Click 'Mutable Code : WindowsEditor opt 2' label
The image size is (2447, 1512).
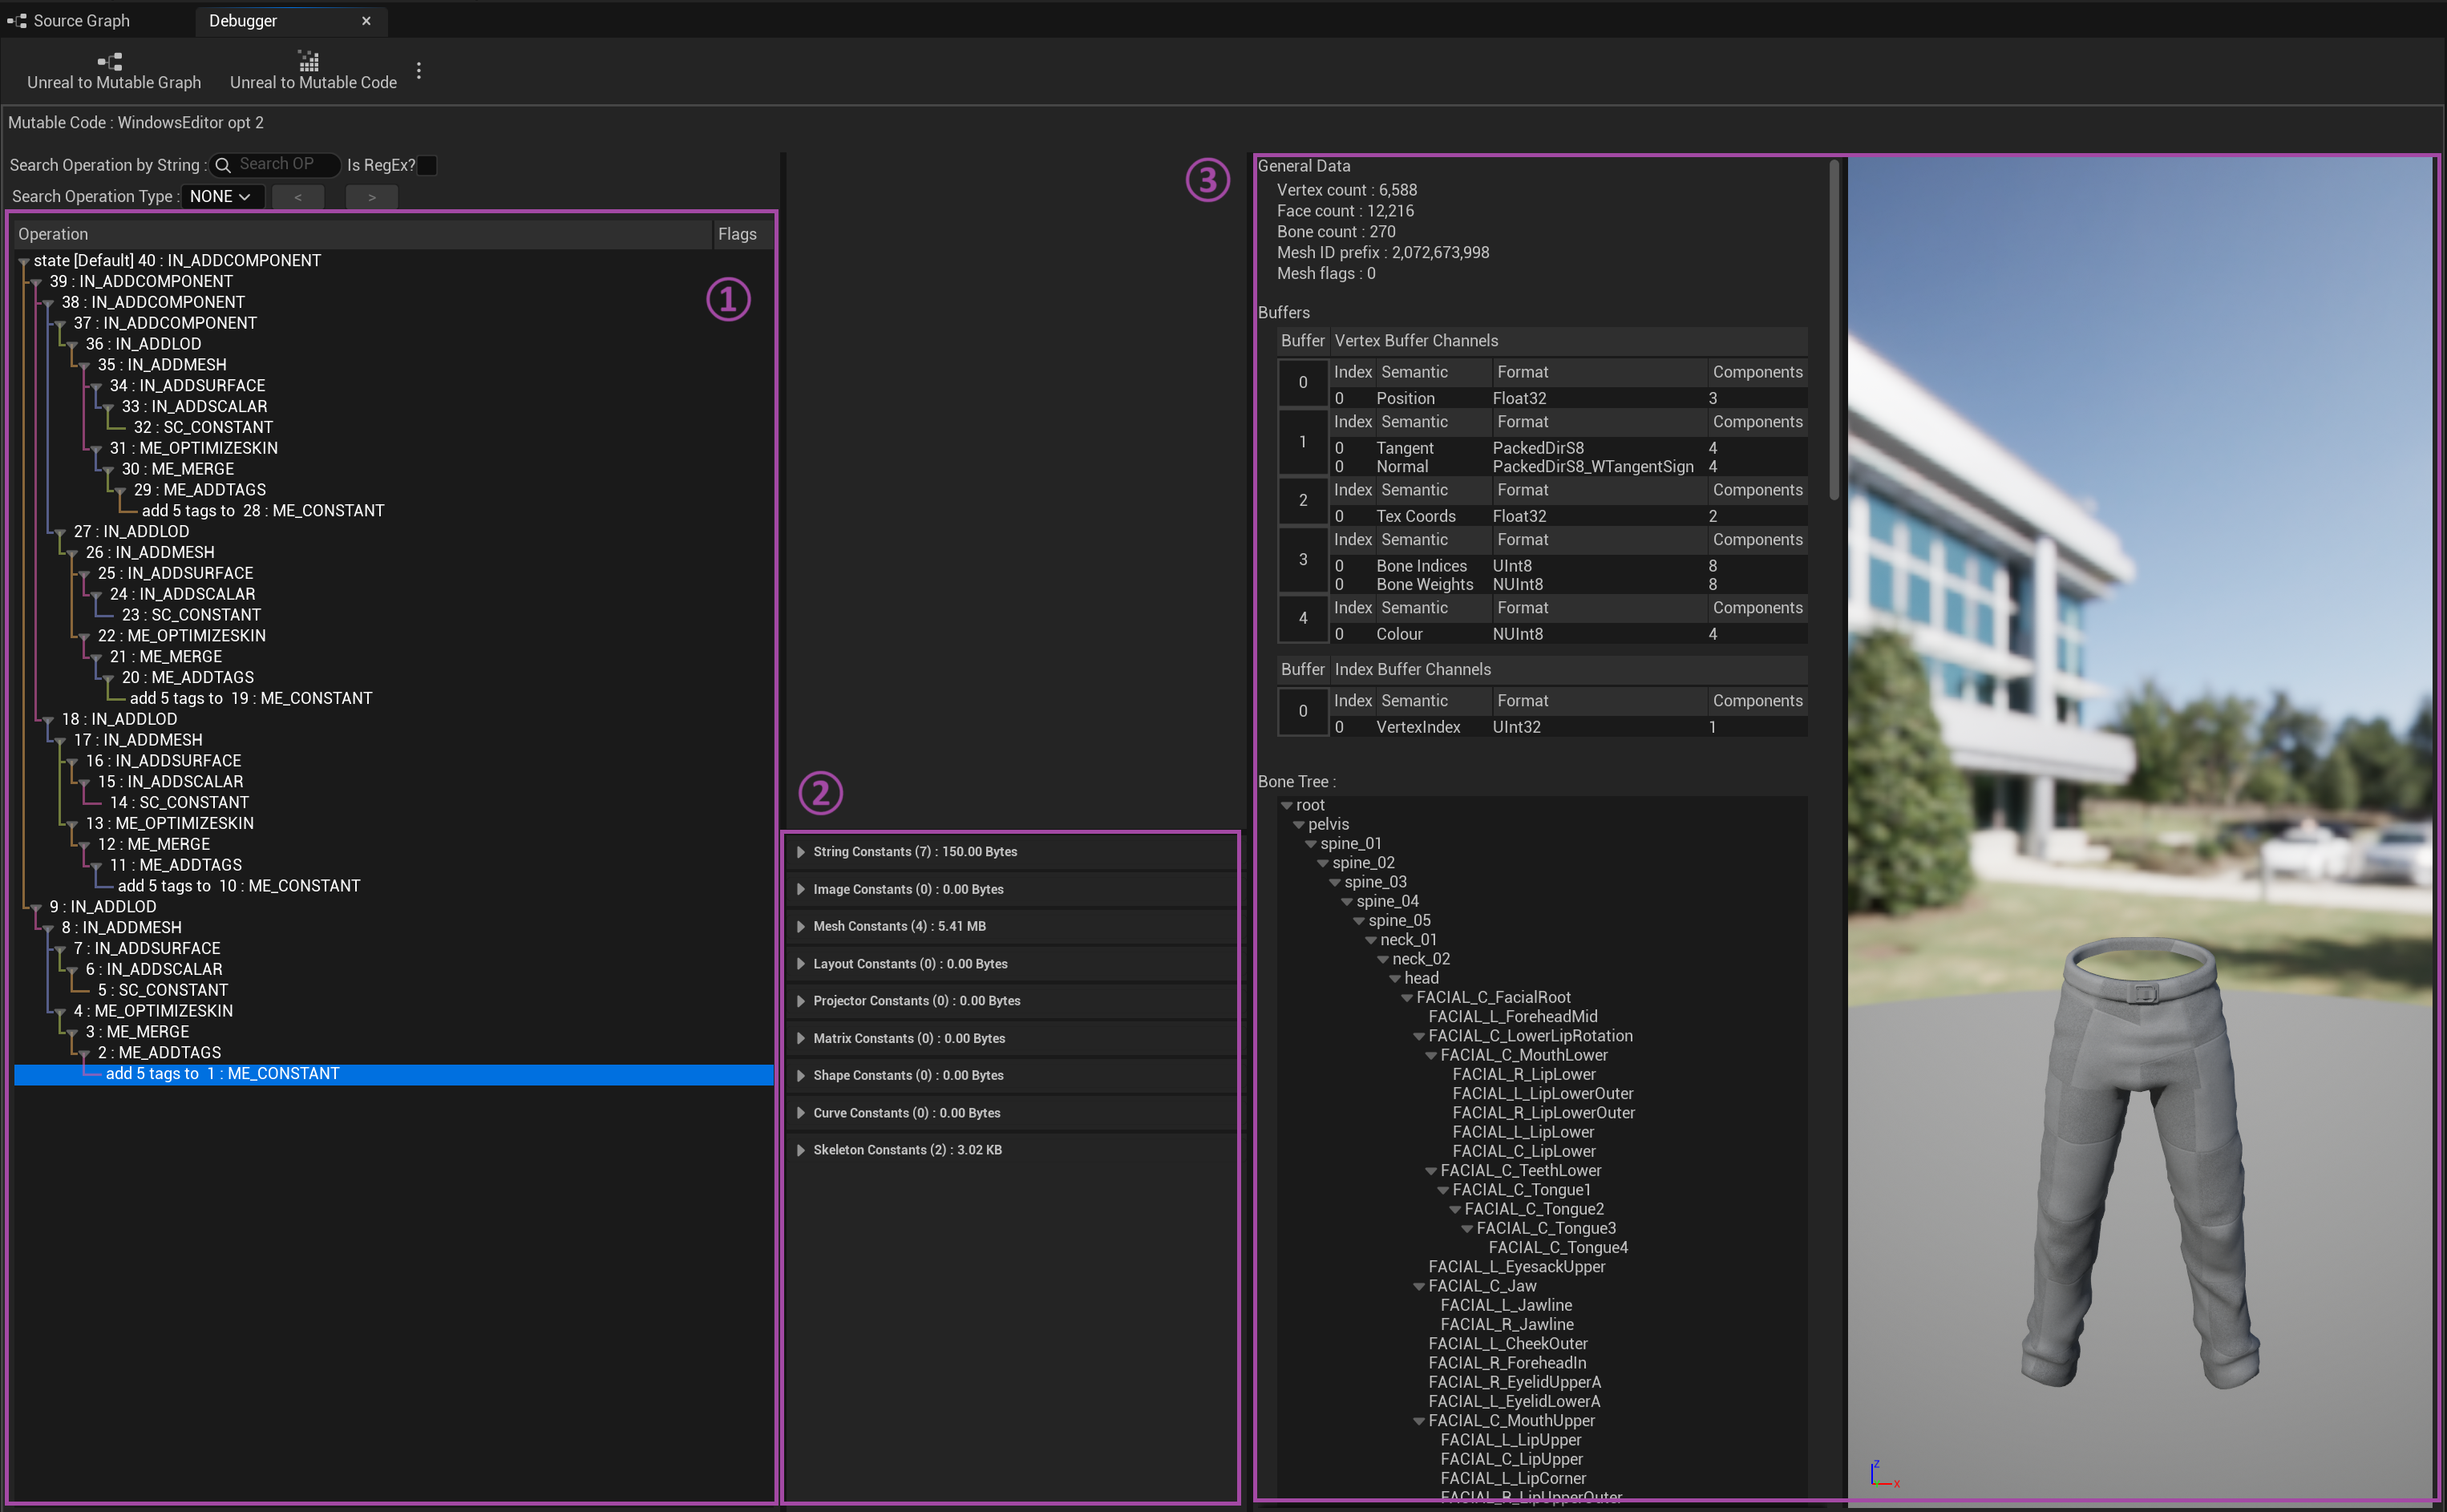tap(136, 123)
